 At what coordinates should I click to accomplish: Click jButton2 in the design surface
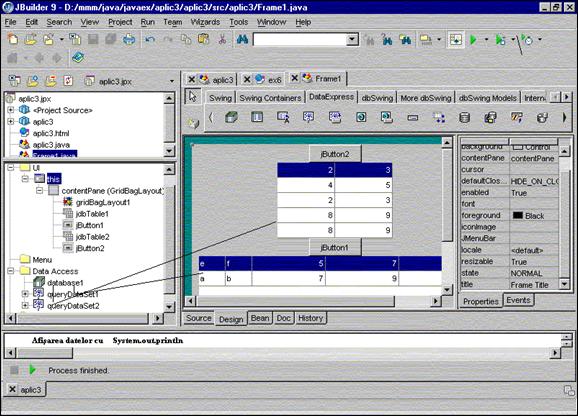click(335, 154)
